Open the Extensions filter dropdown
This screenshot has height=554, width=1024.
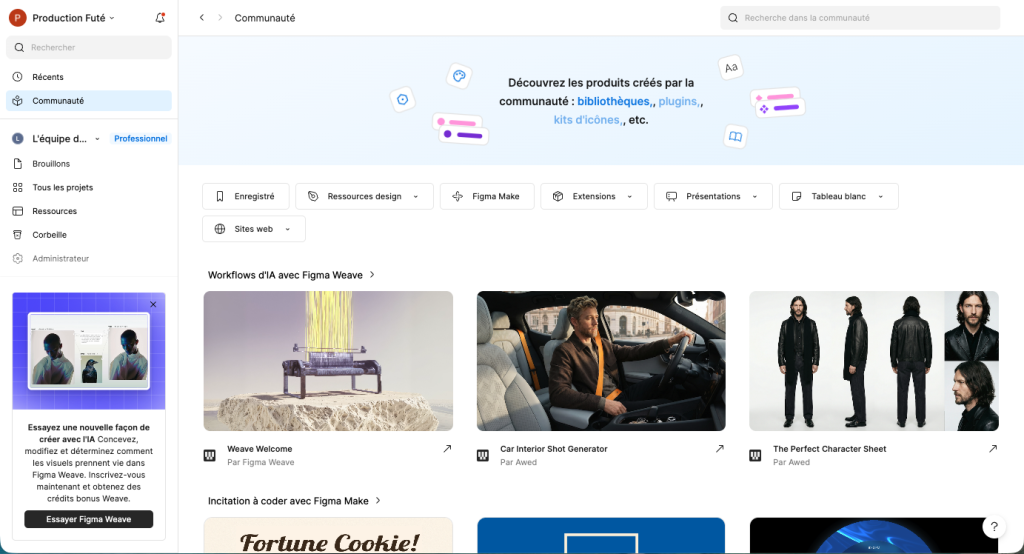coord(594,197)
